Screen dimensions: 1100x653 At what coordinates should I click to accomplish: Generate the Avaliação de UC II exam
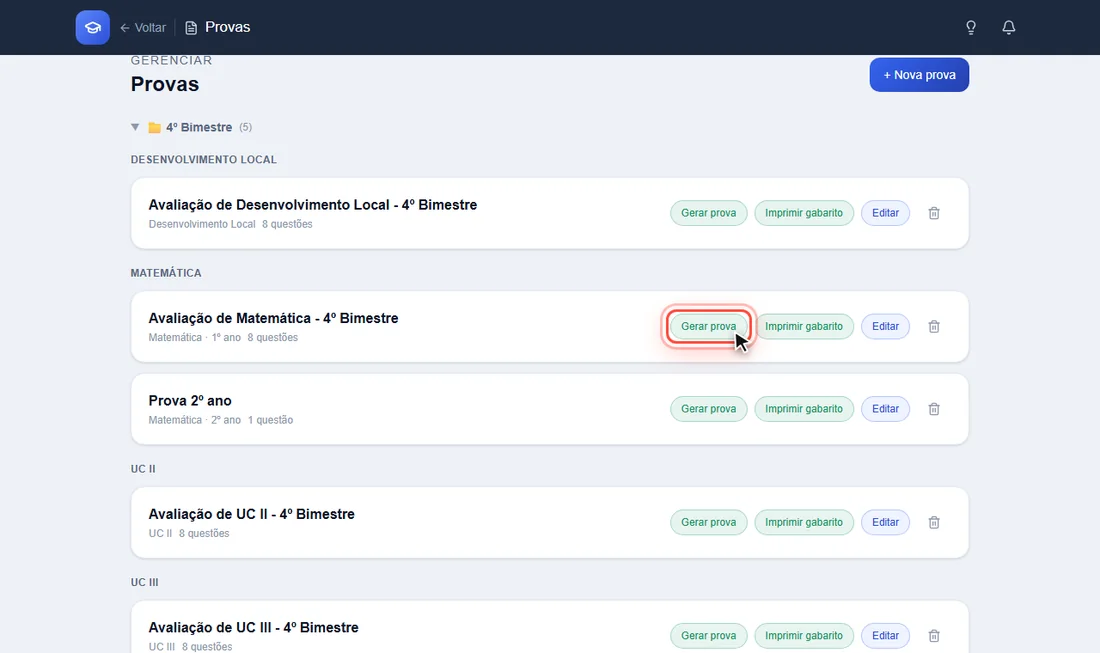click(709, 523)
